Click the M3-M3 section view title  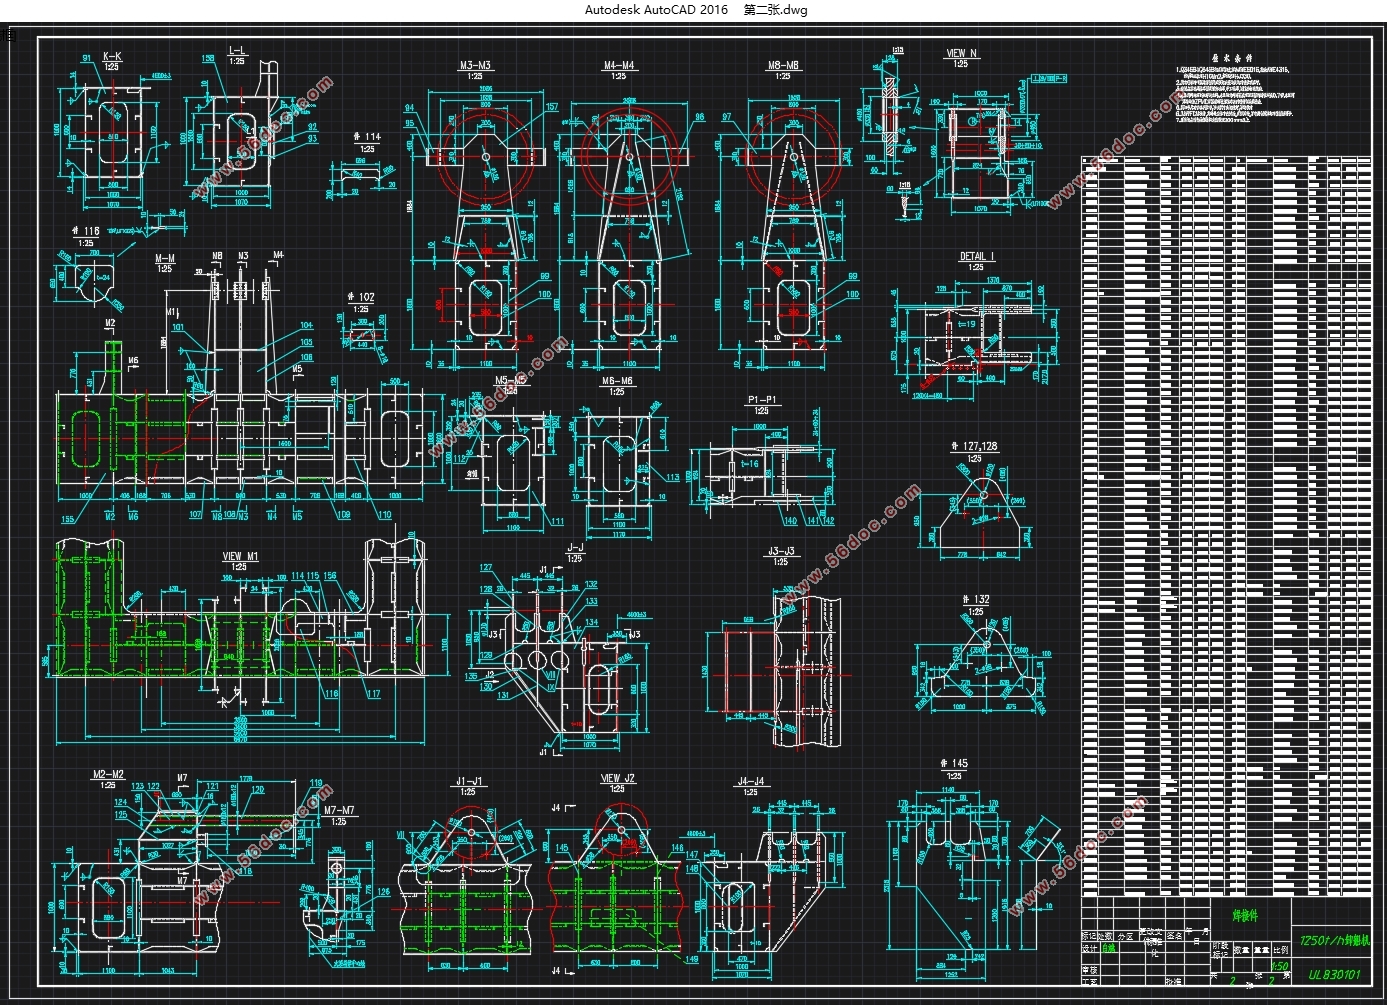click(475, 66)
